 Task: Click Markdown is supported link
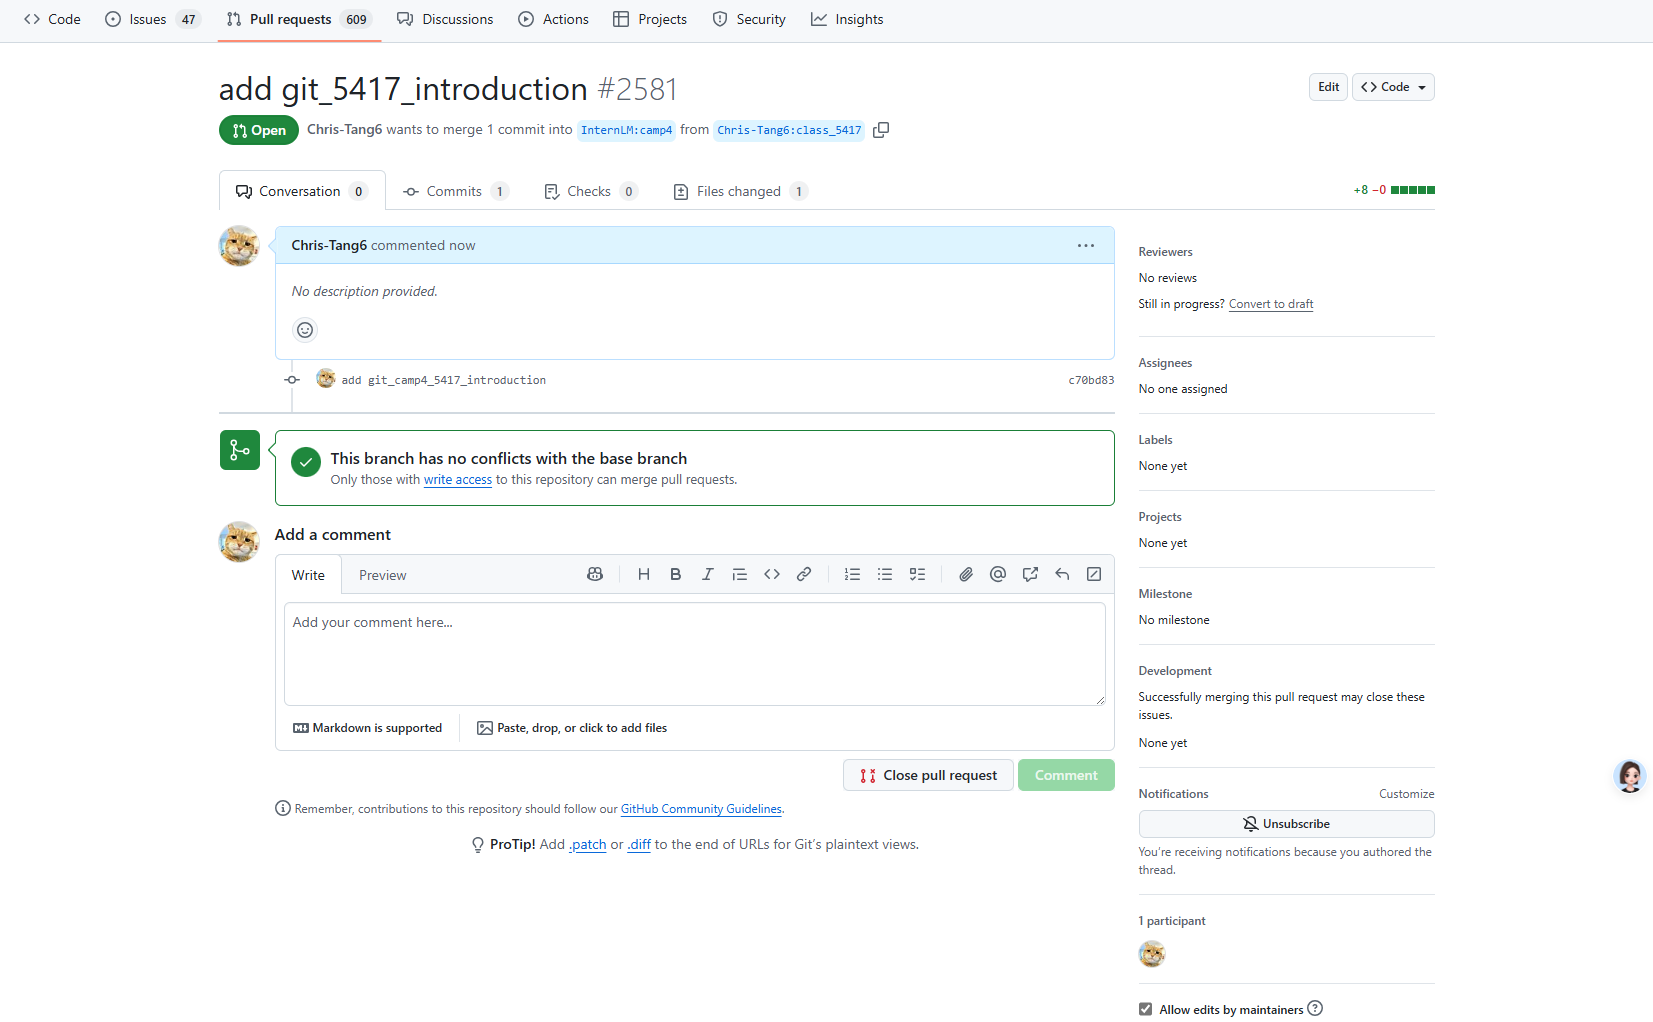click(367, 728)
